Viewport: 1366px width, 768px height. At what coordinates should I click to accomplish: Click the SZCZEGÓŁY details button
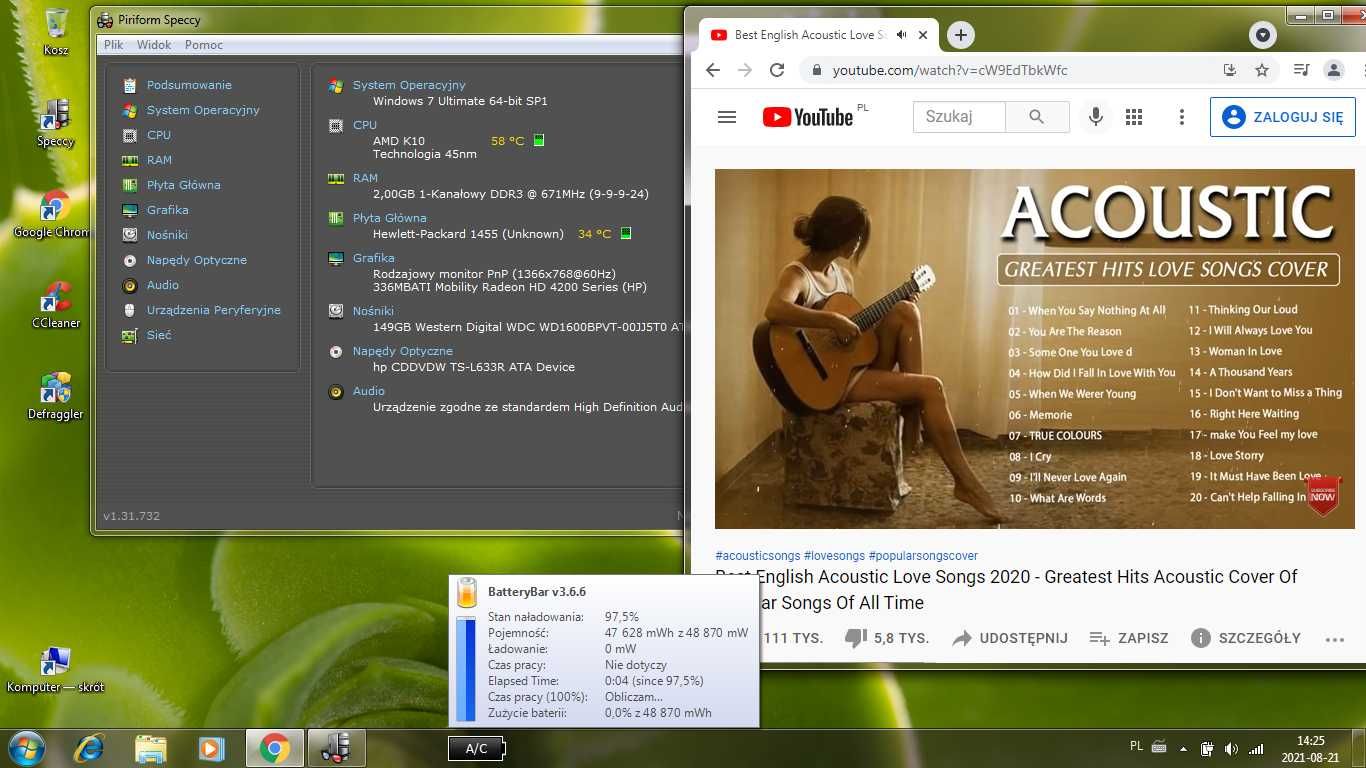[1246, 638]
